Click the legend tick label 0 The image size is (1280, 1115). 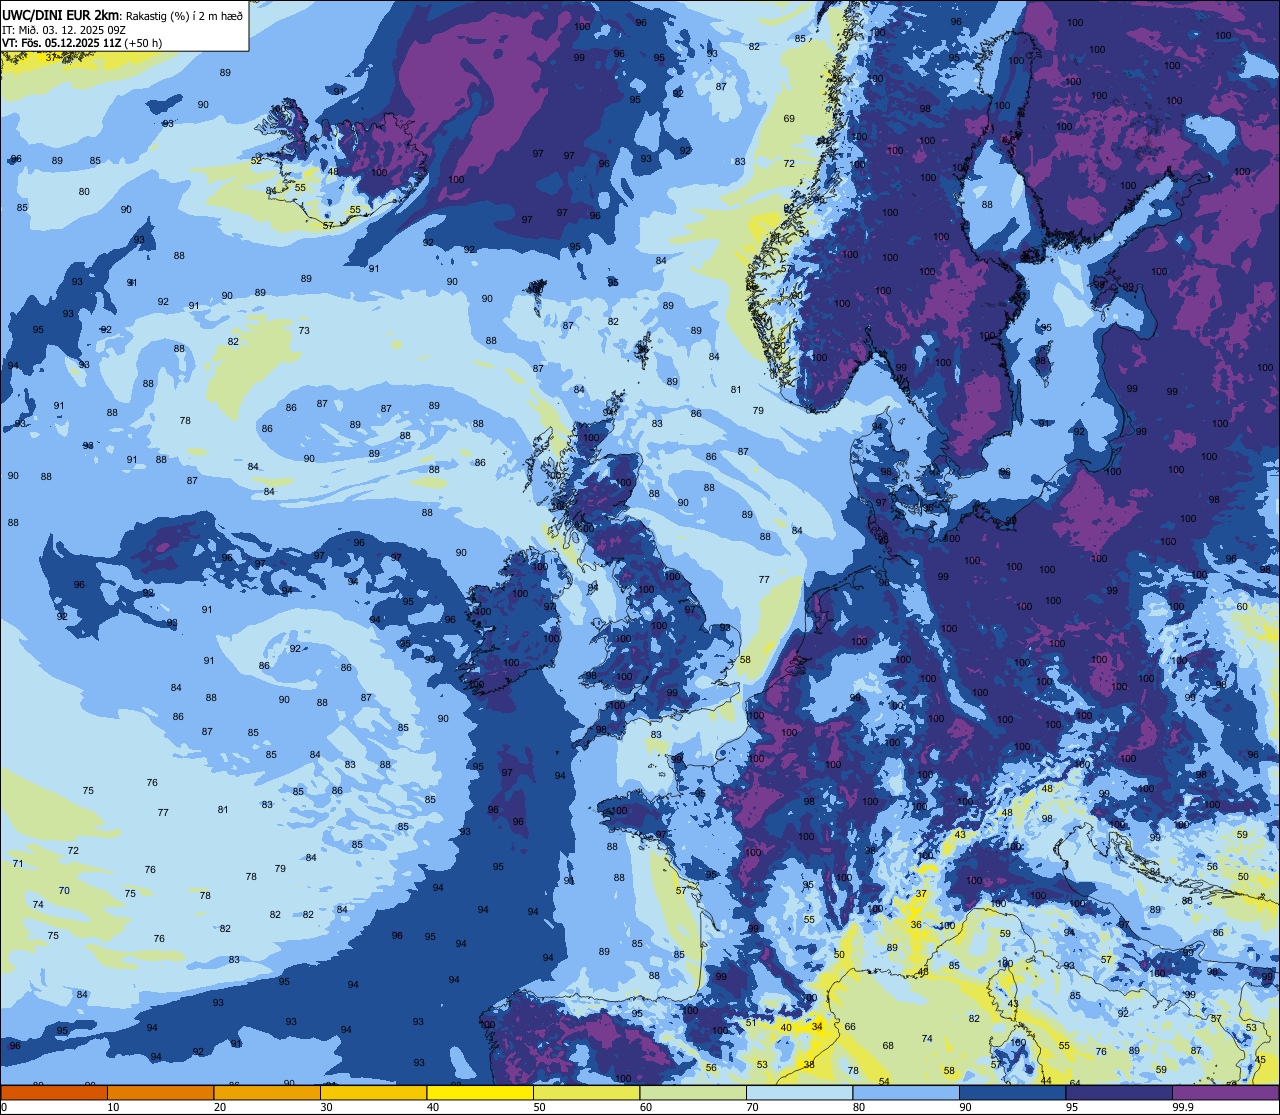click(x=4, y=1107)
